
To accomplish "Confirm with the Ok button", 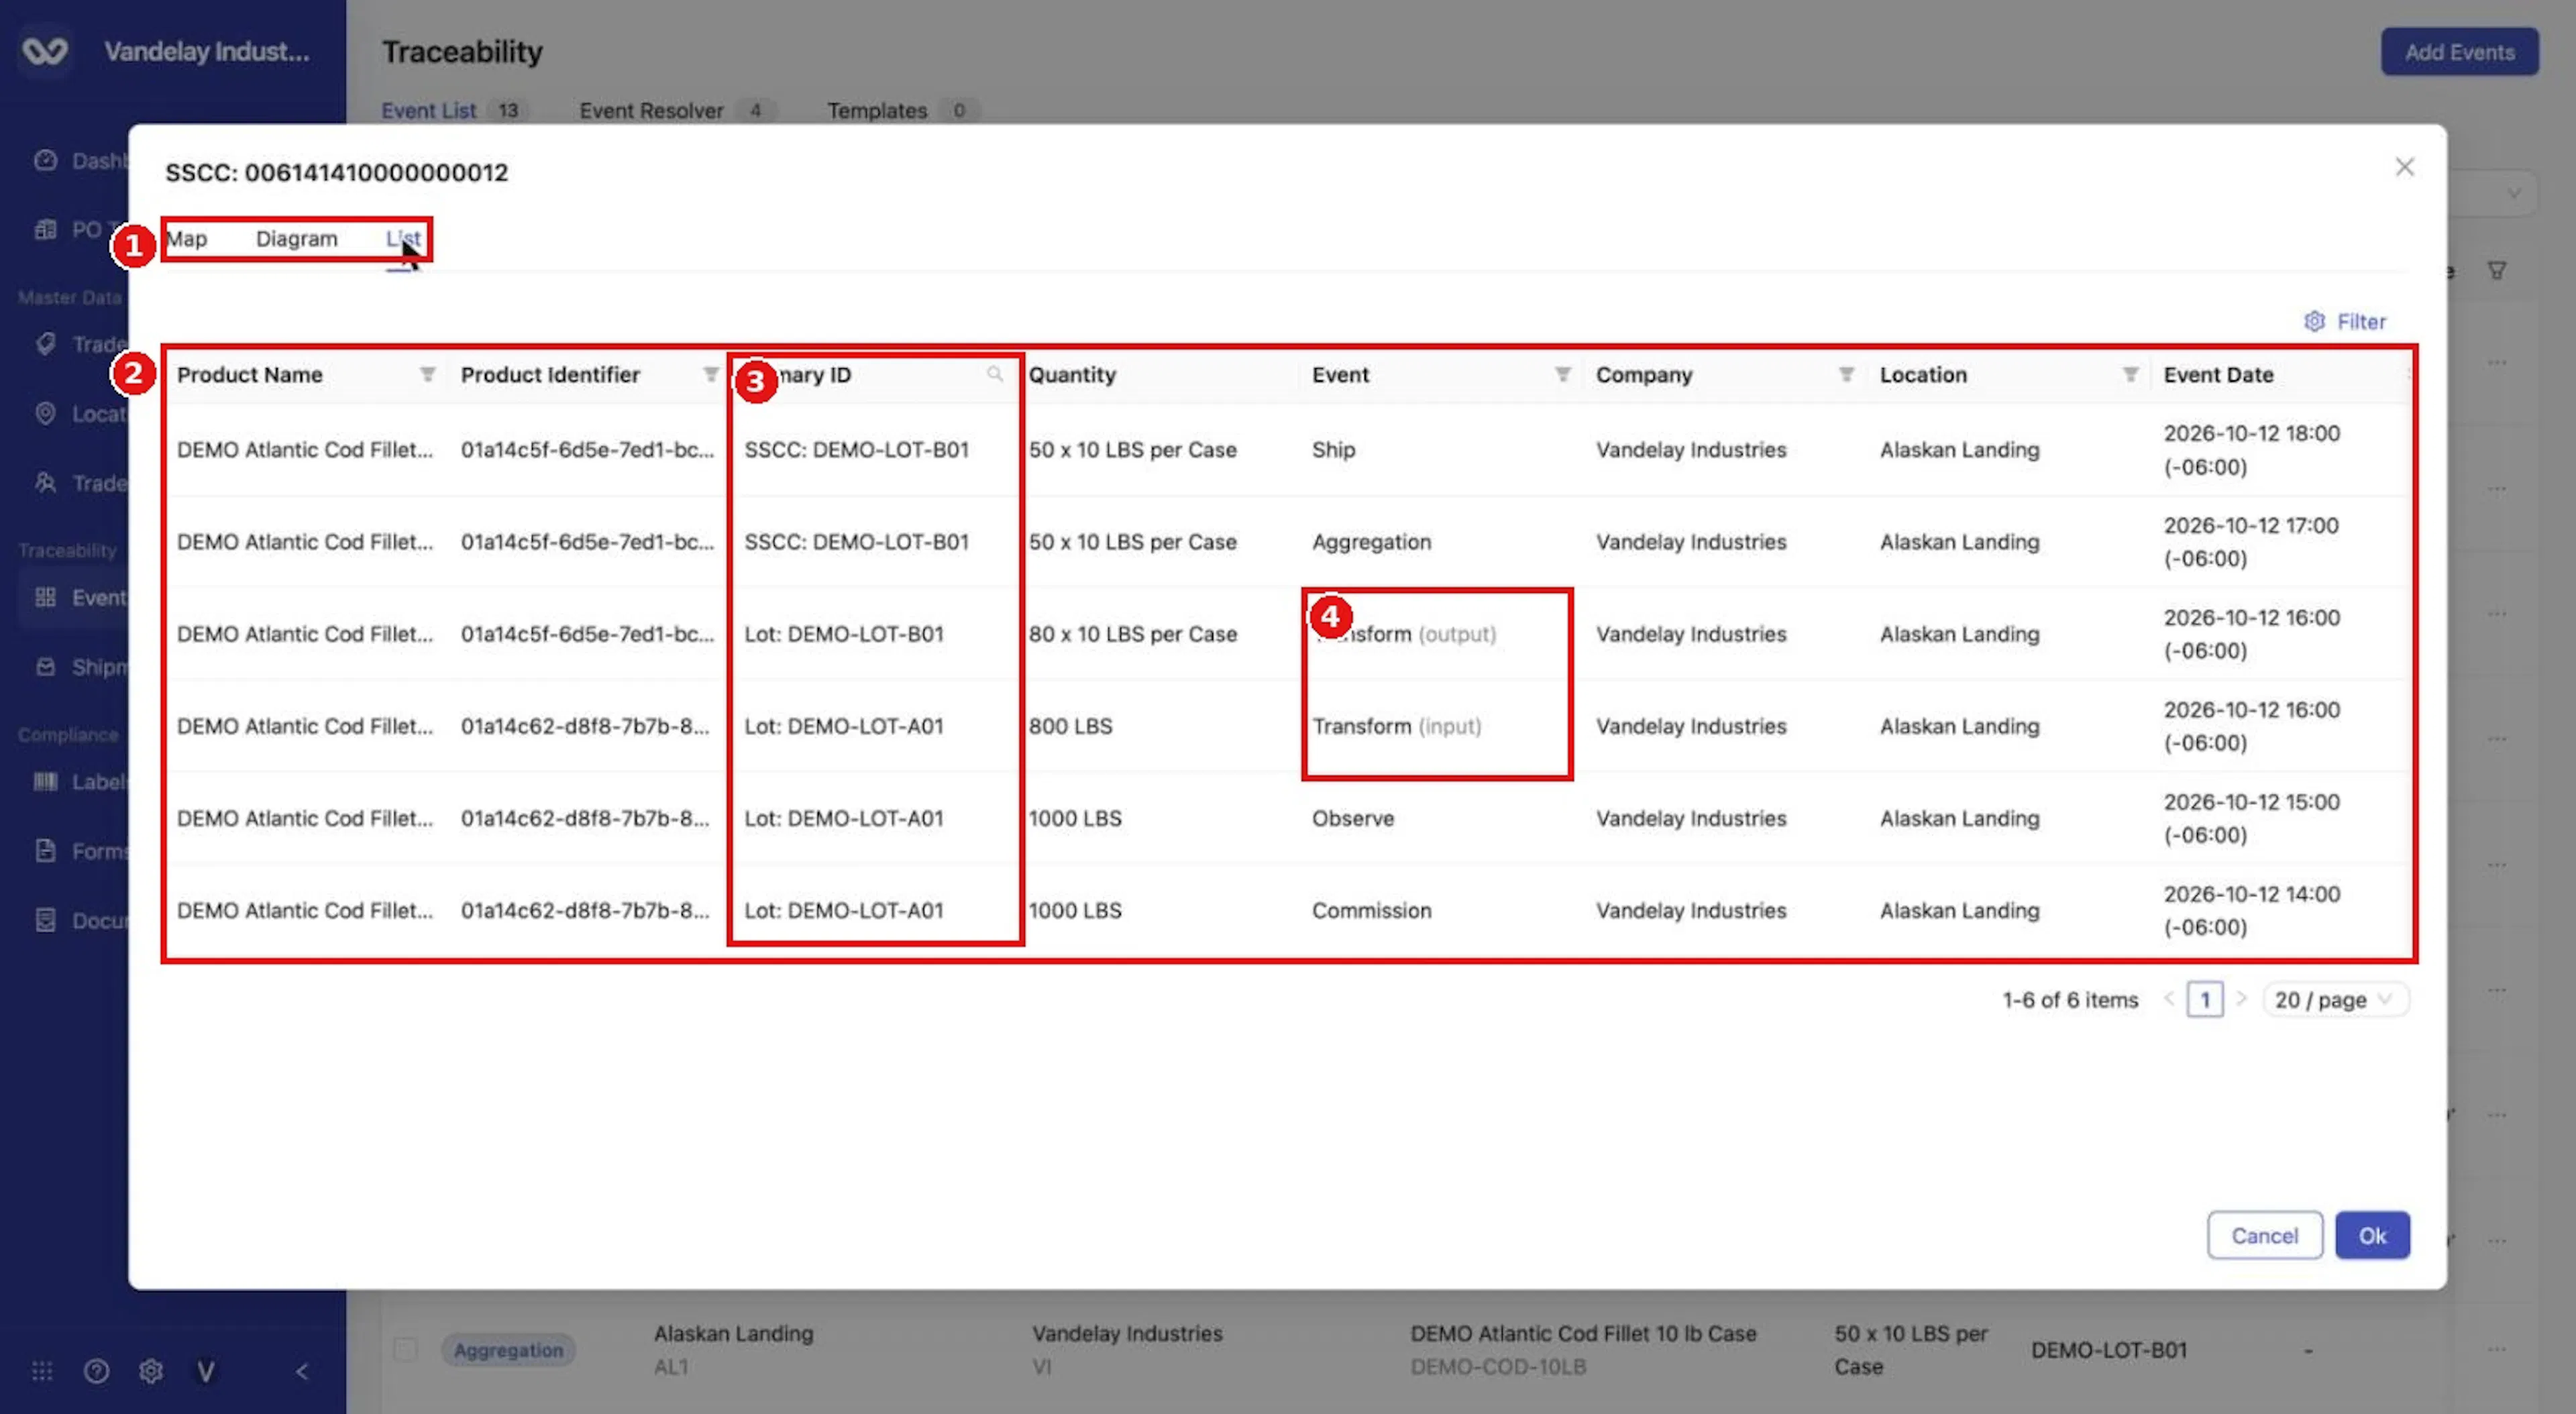I will (x=2372, y=1236).
